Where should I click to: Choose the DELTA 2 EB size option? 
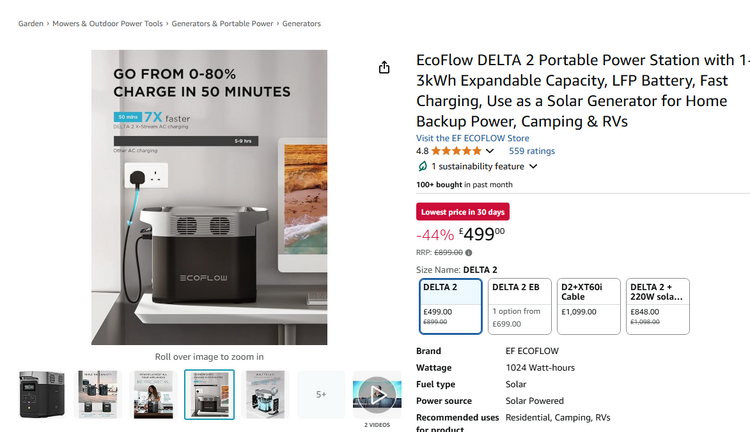tap(519, 306)
